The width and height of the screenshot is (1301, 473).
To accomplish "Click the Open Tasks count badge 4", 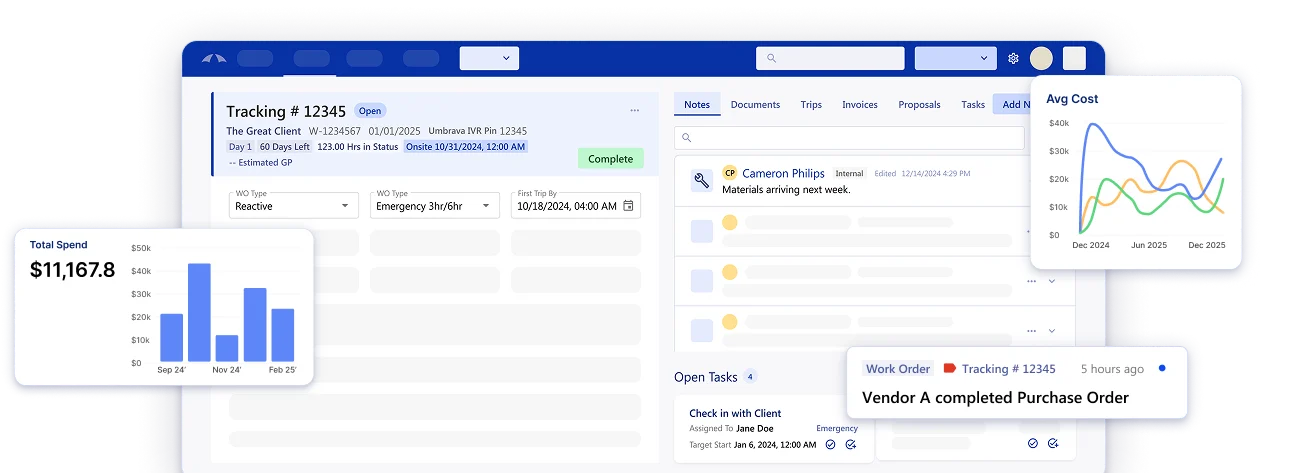I will tap(750, 377).
